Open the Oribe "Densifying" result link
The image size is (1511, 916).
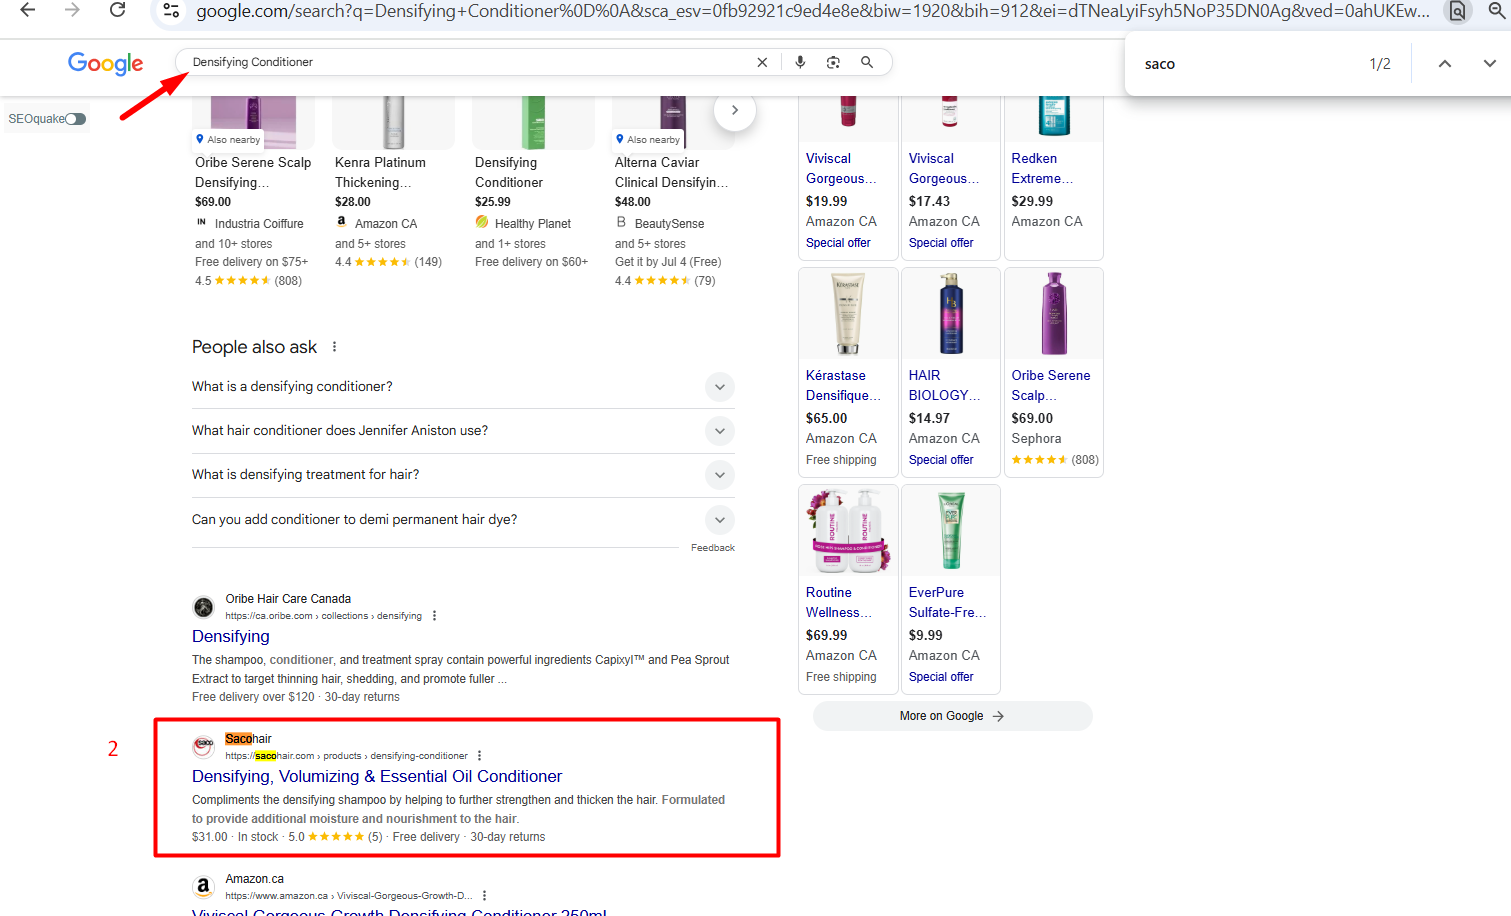(231, 637)
